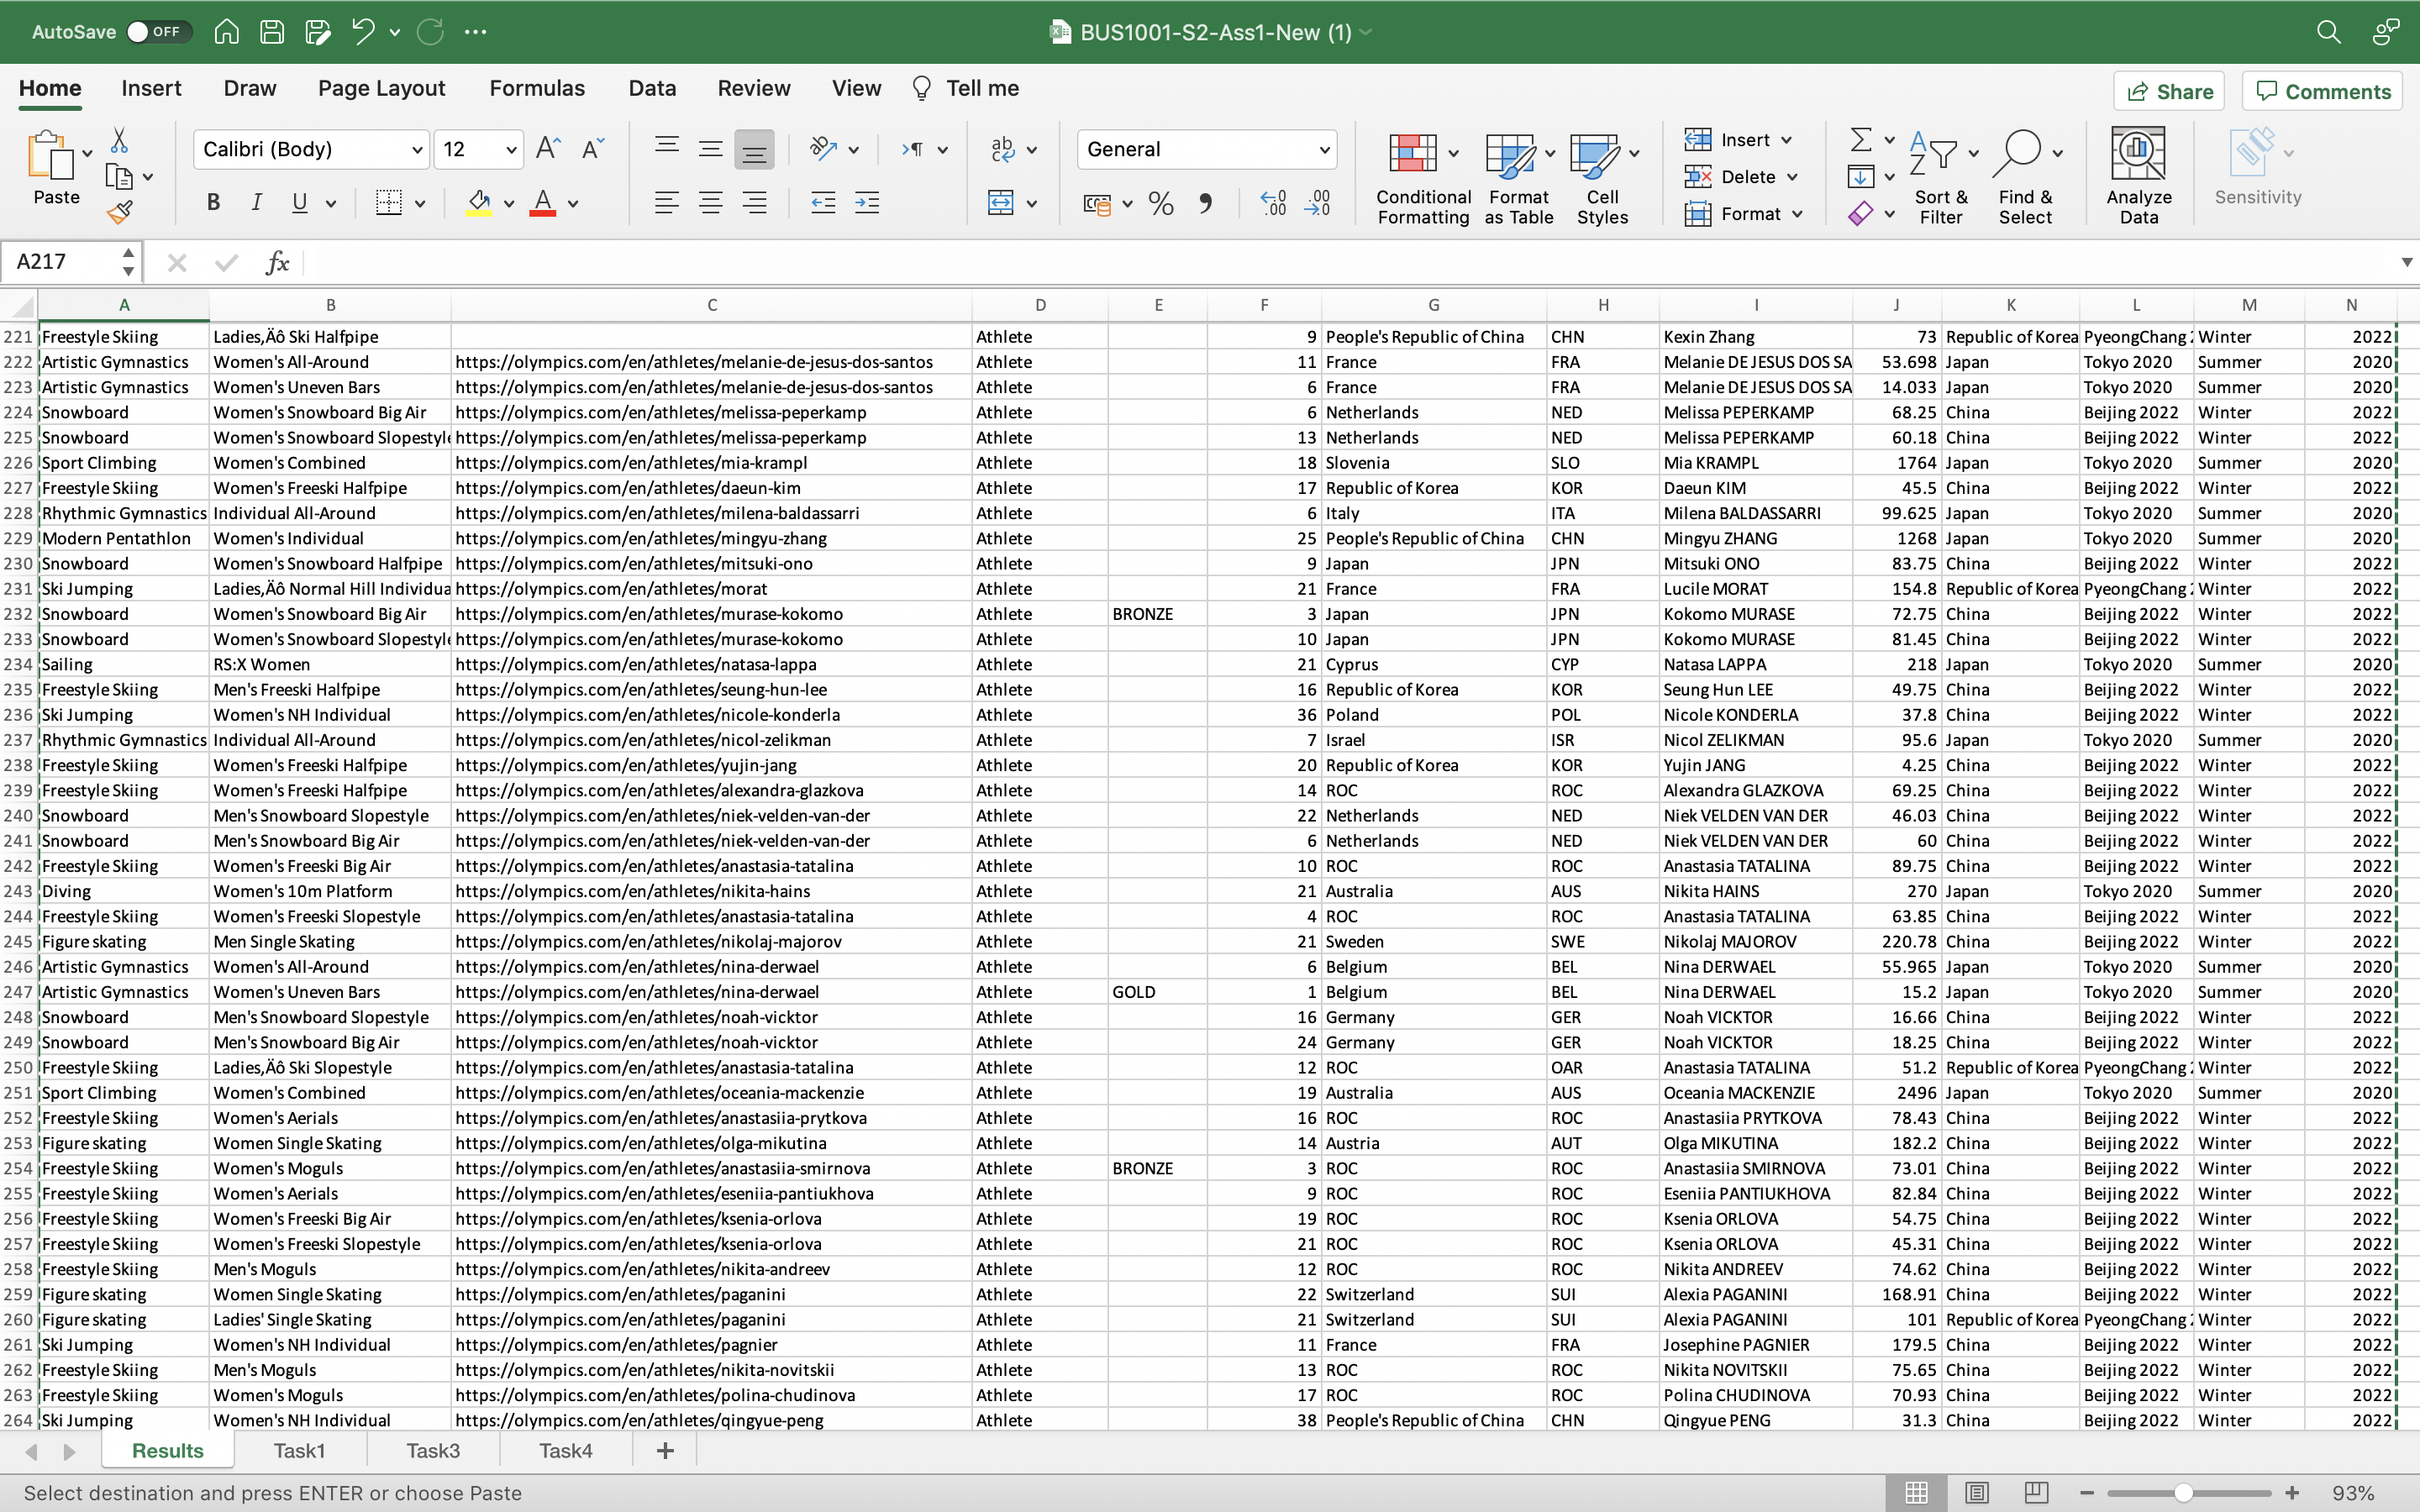Click the zoom slider handle

tap(2184, 1493)
